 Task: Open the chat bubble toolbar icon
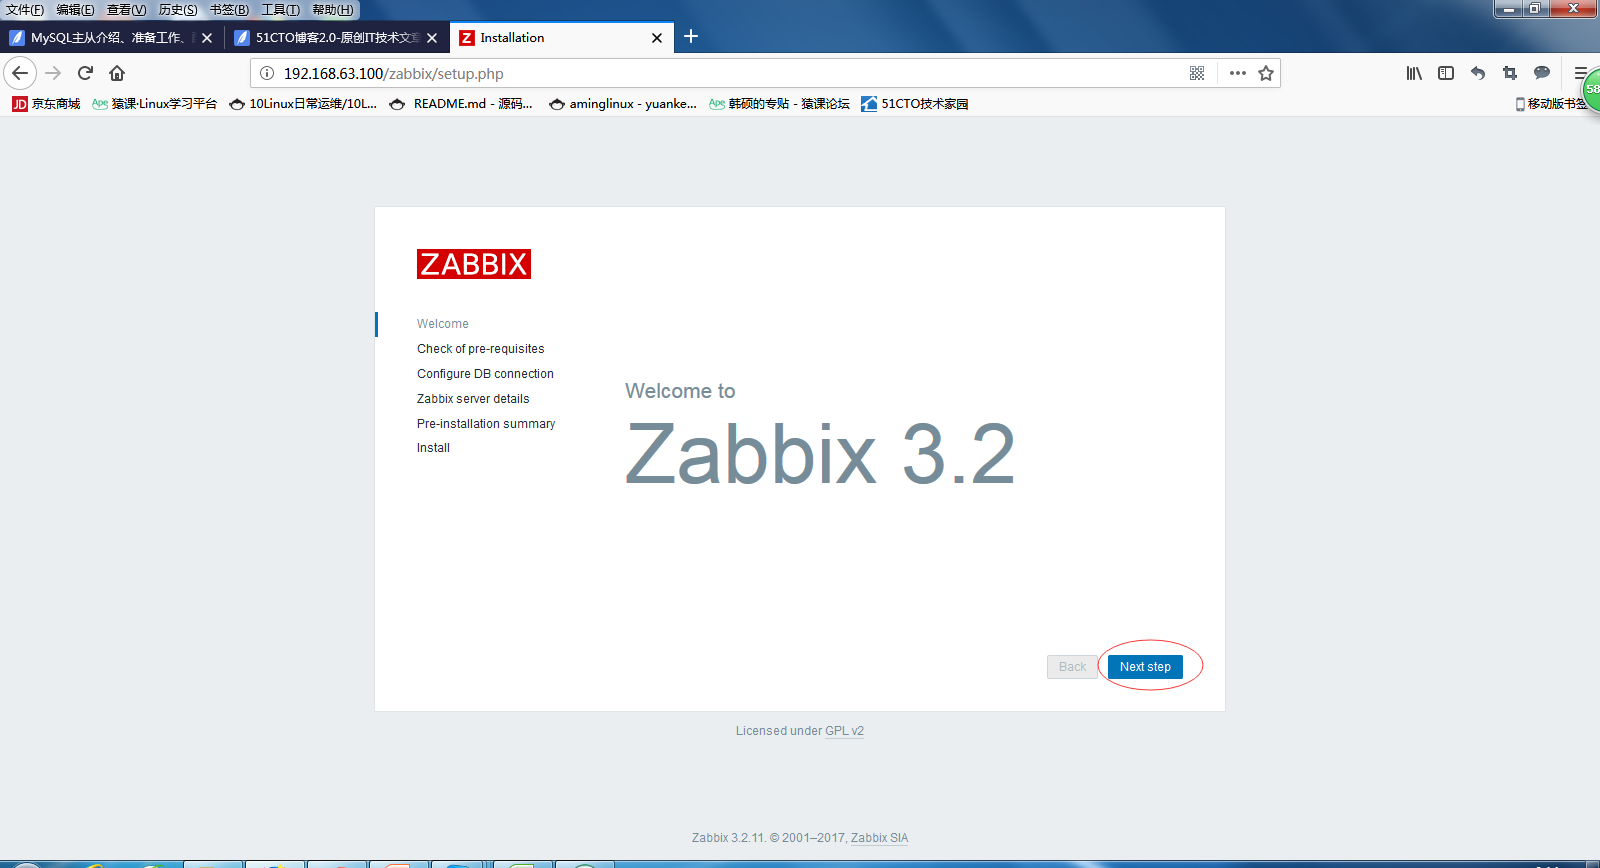(x=1542, y=73)
